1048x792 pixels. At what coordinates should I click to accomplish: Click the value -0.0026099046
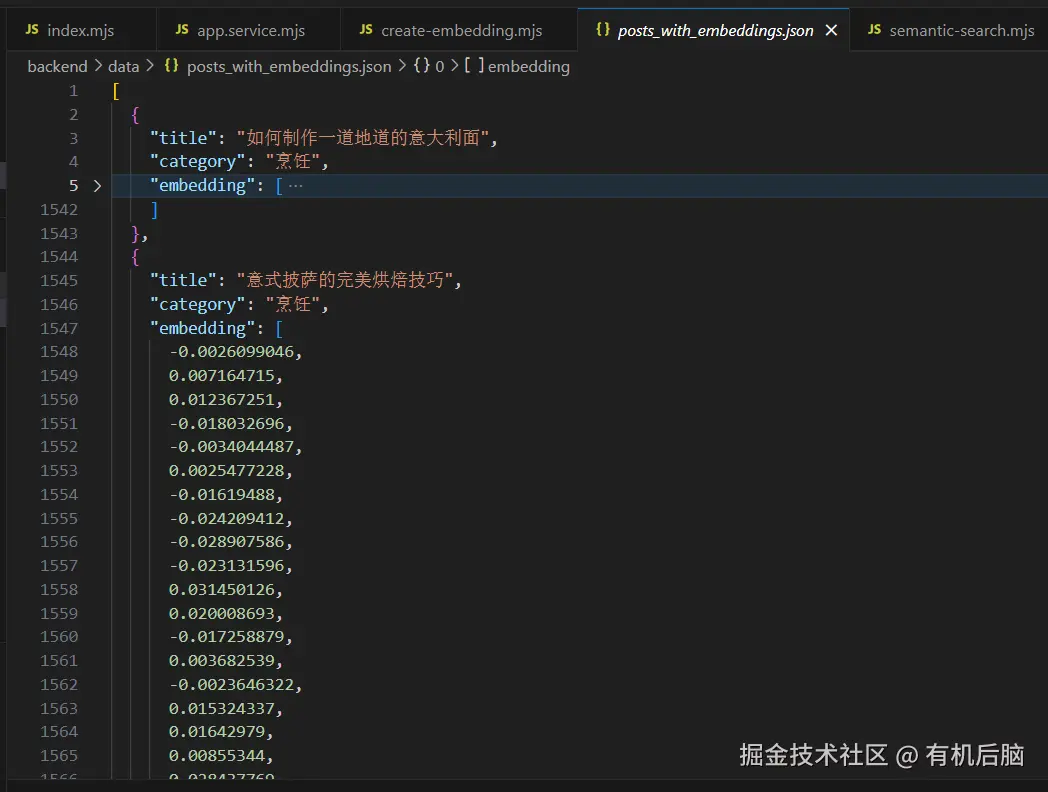point(231,352)
